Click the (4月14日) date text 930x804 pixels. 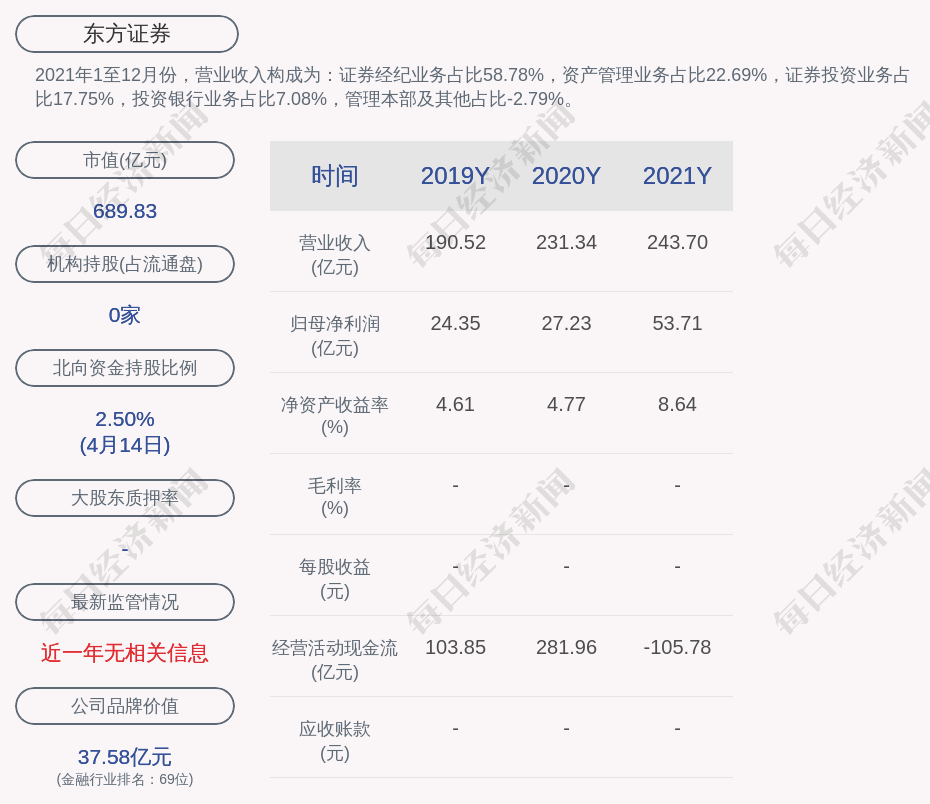[125, 445]
